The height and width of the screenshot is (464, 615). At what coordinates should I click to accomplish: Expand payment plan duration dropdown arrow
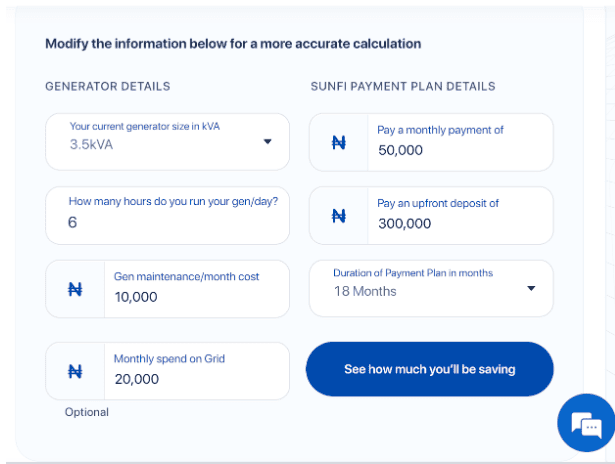point(531,288)
